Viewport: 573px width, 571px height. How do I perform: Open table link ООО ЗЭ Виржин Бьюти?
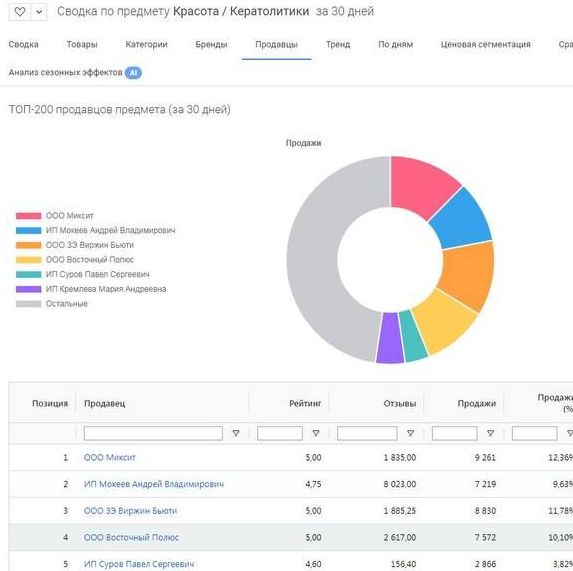pyautogui.click(x=130, y=511)
